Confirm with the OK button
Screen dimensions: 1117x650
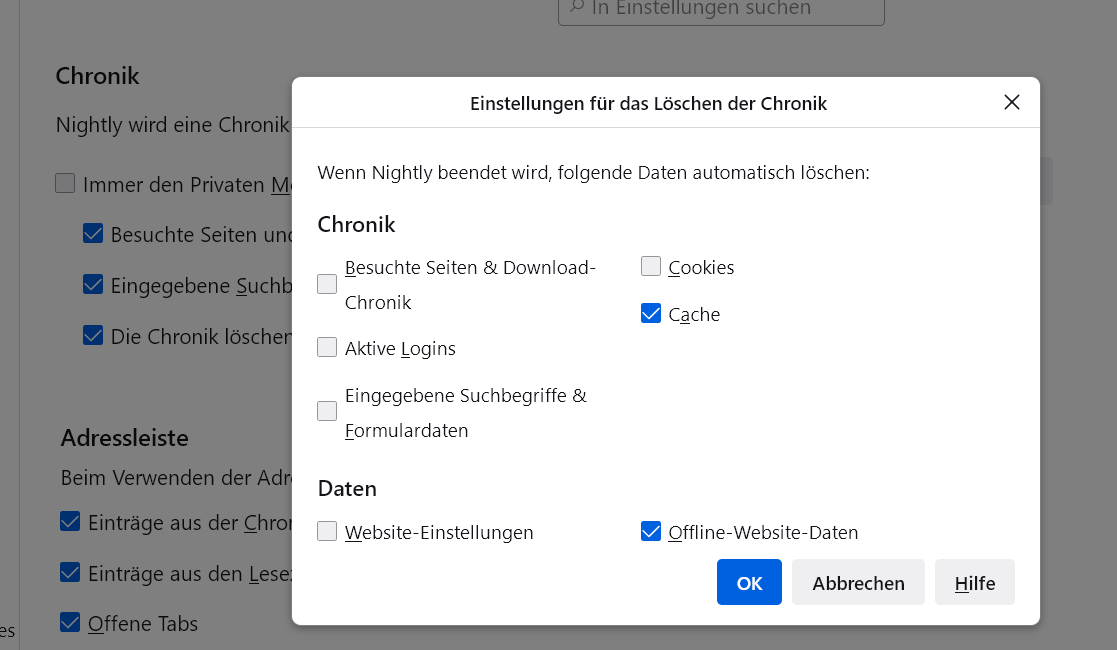749,583
